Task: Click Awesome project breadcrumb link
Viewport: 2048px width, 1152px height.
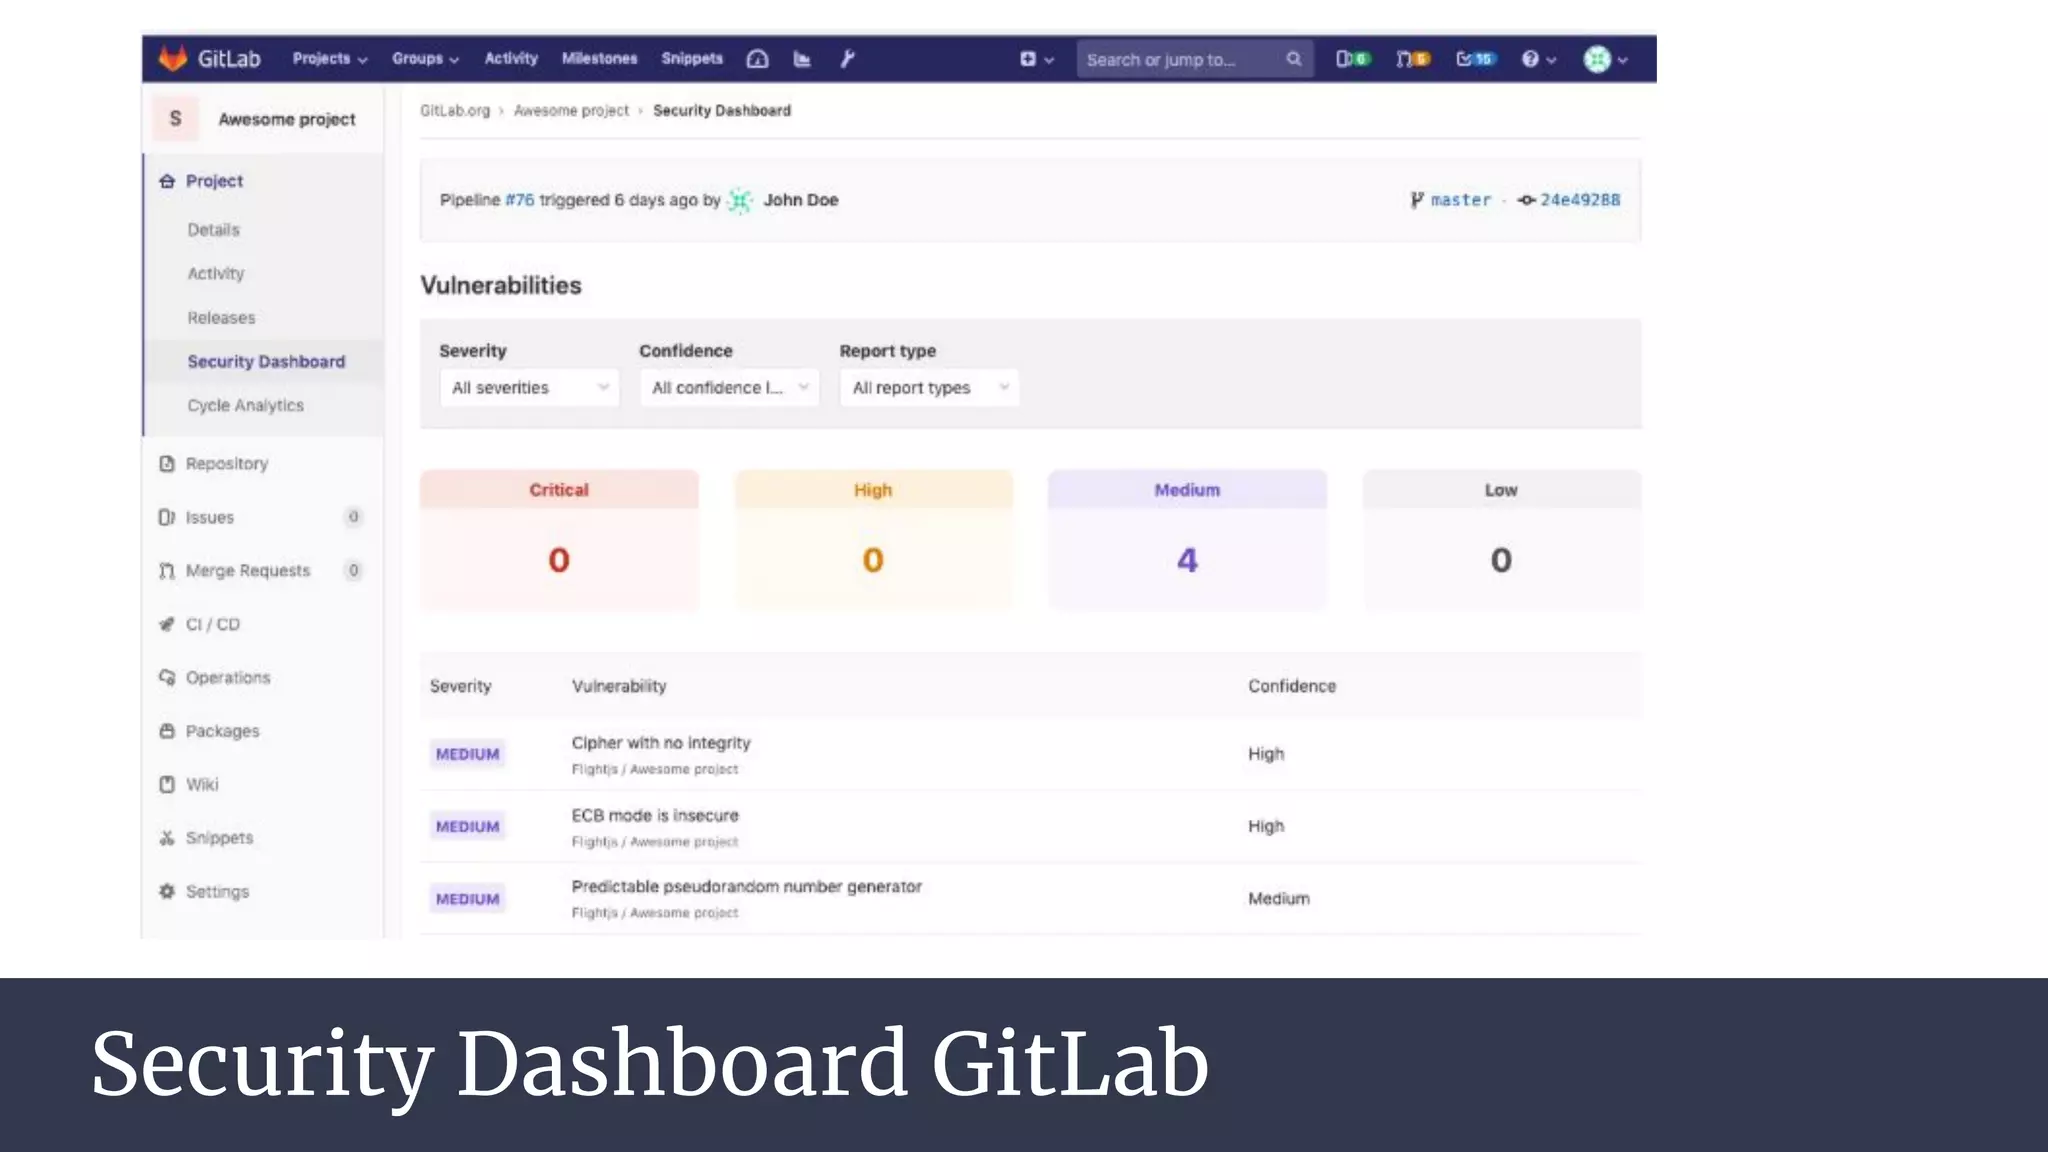Action: click(571, 111)
